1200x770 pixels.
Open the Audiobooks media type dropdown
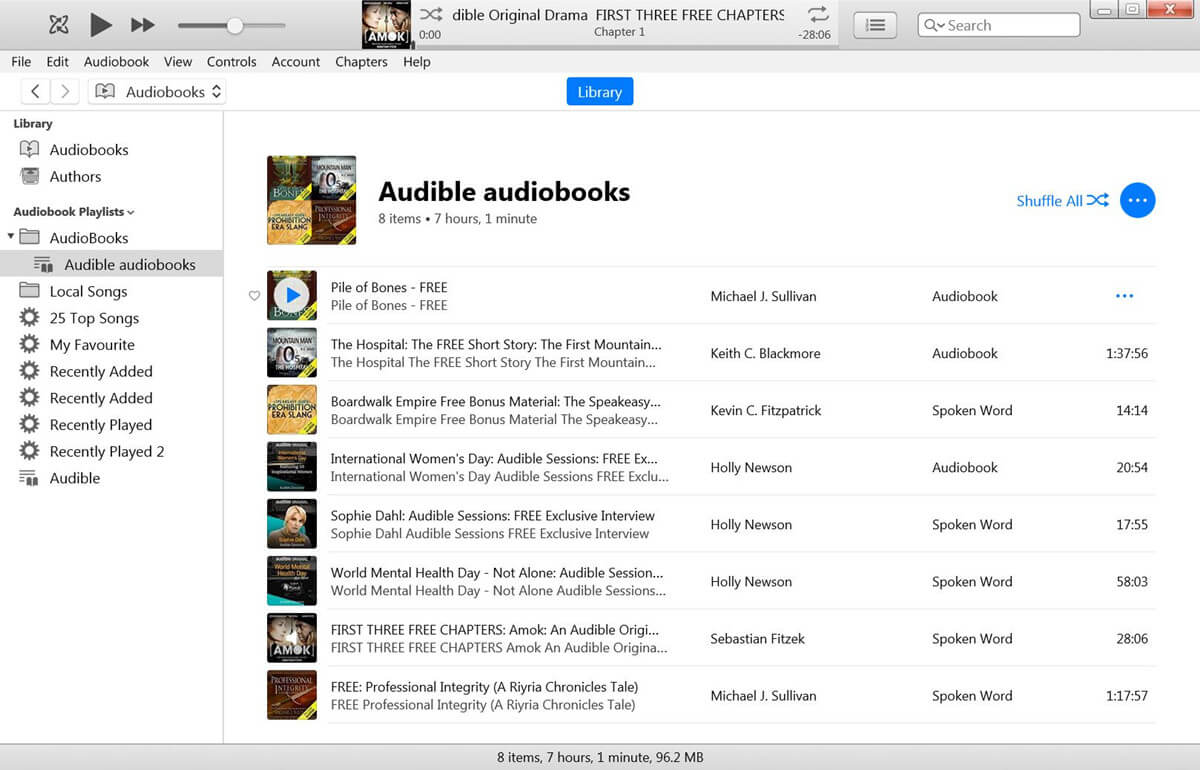tap(158, 92)
